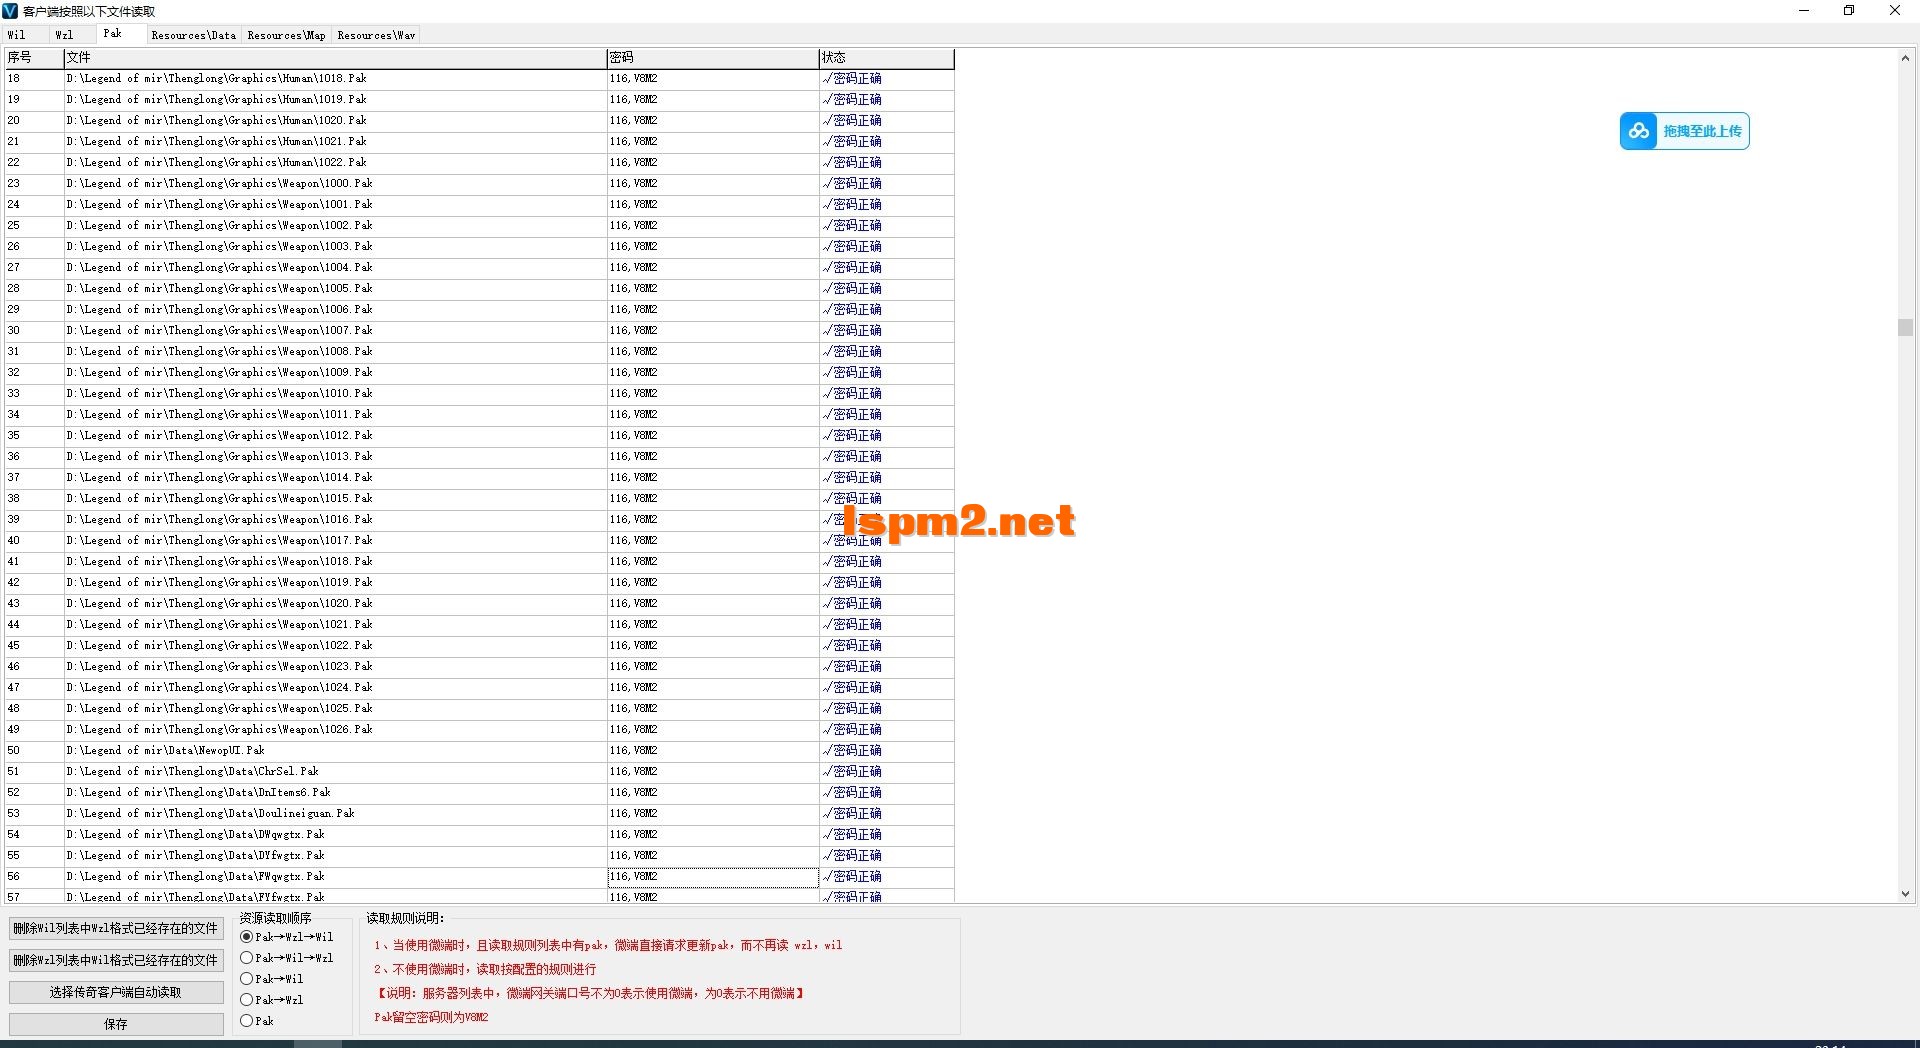Click sequence number 45 cell
The image size is (1920, 1048).
[x=34, y=645]
